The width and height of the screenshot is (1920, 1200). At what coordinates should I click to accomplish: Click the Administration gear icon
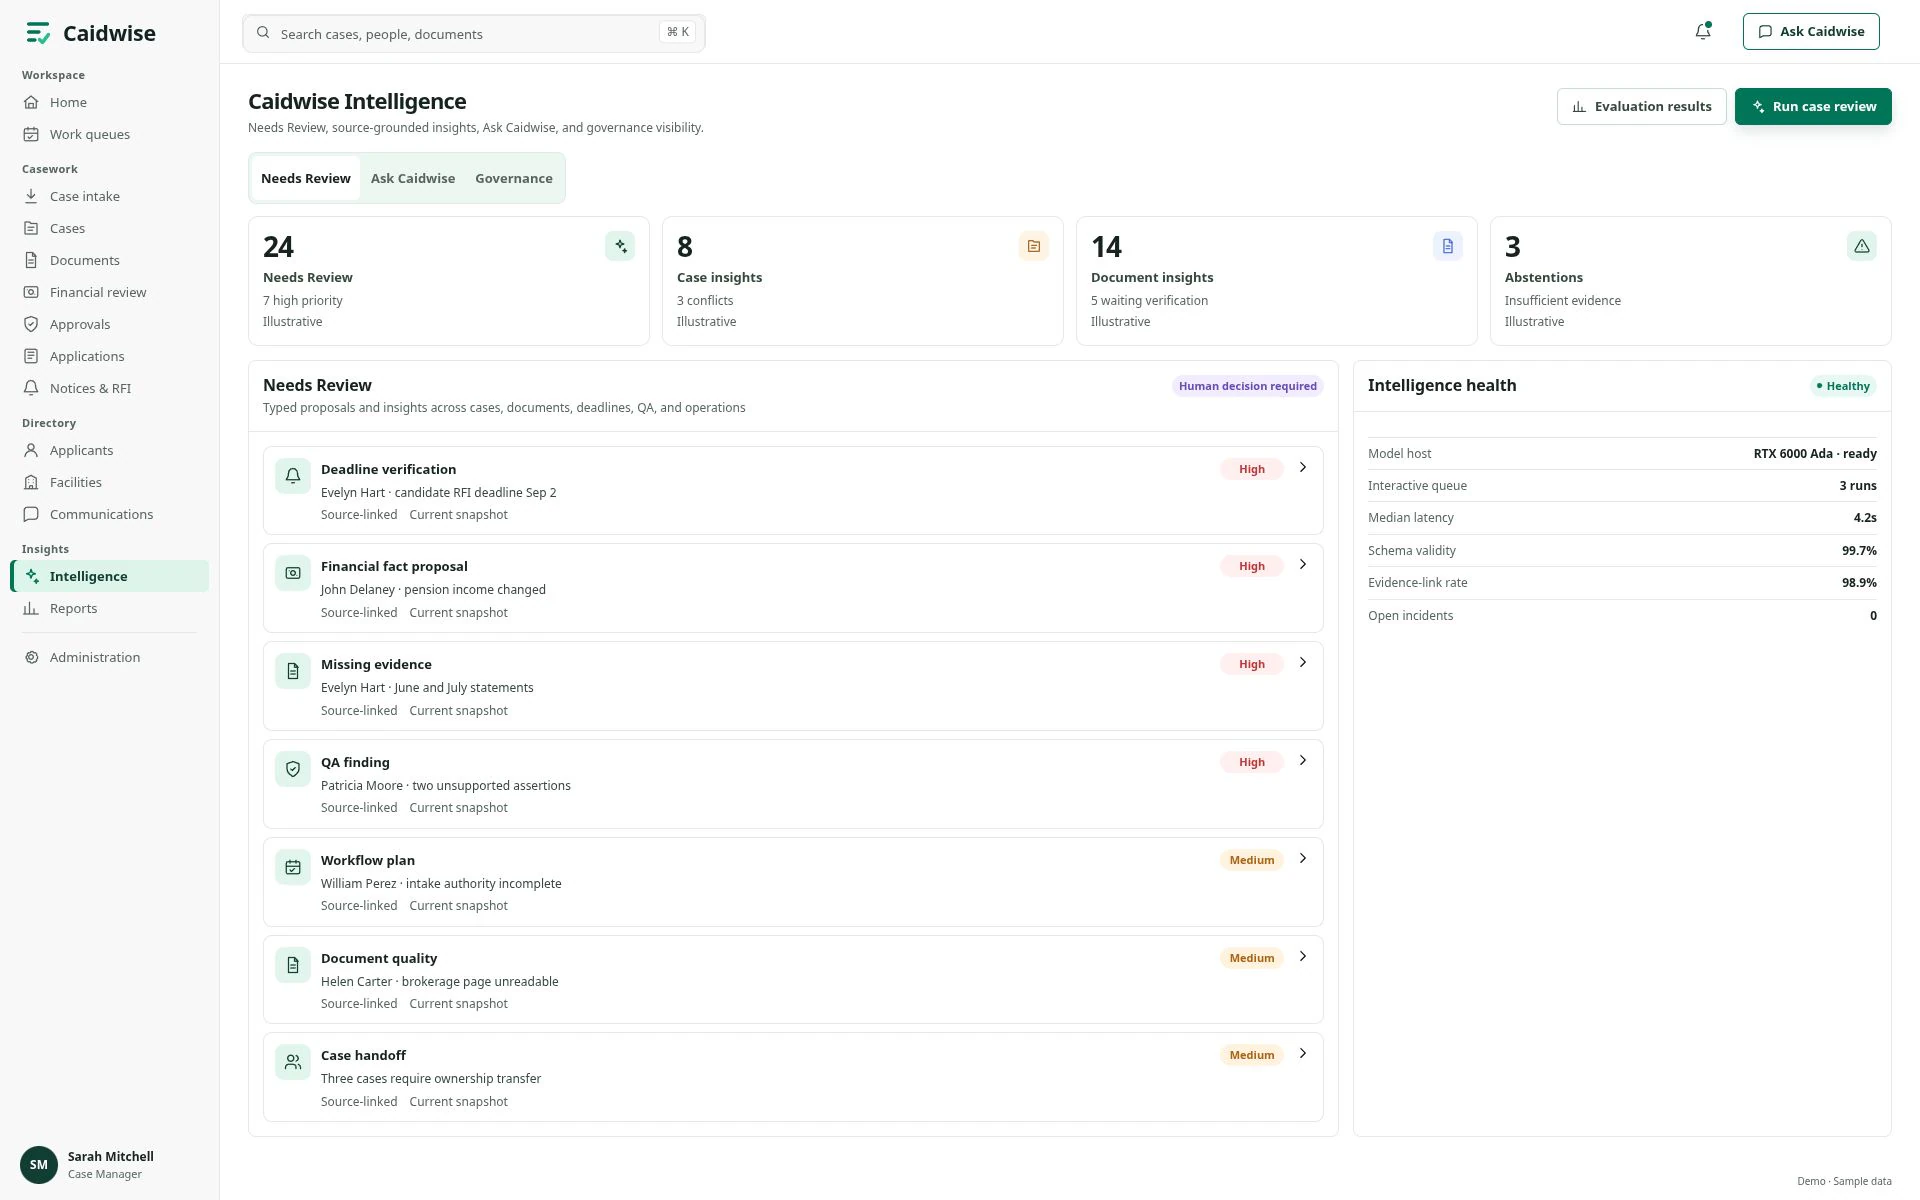pyautogui.click(x=31, y=657)
